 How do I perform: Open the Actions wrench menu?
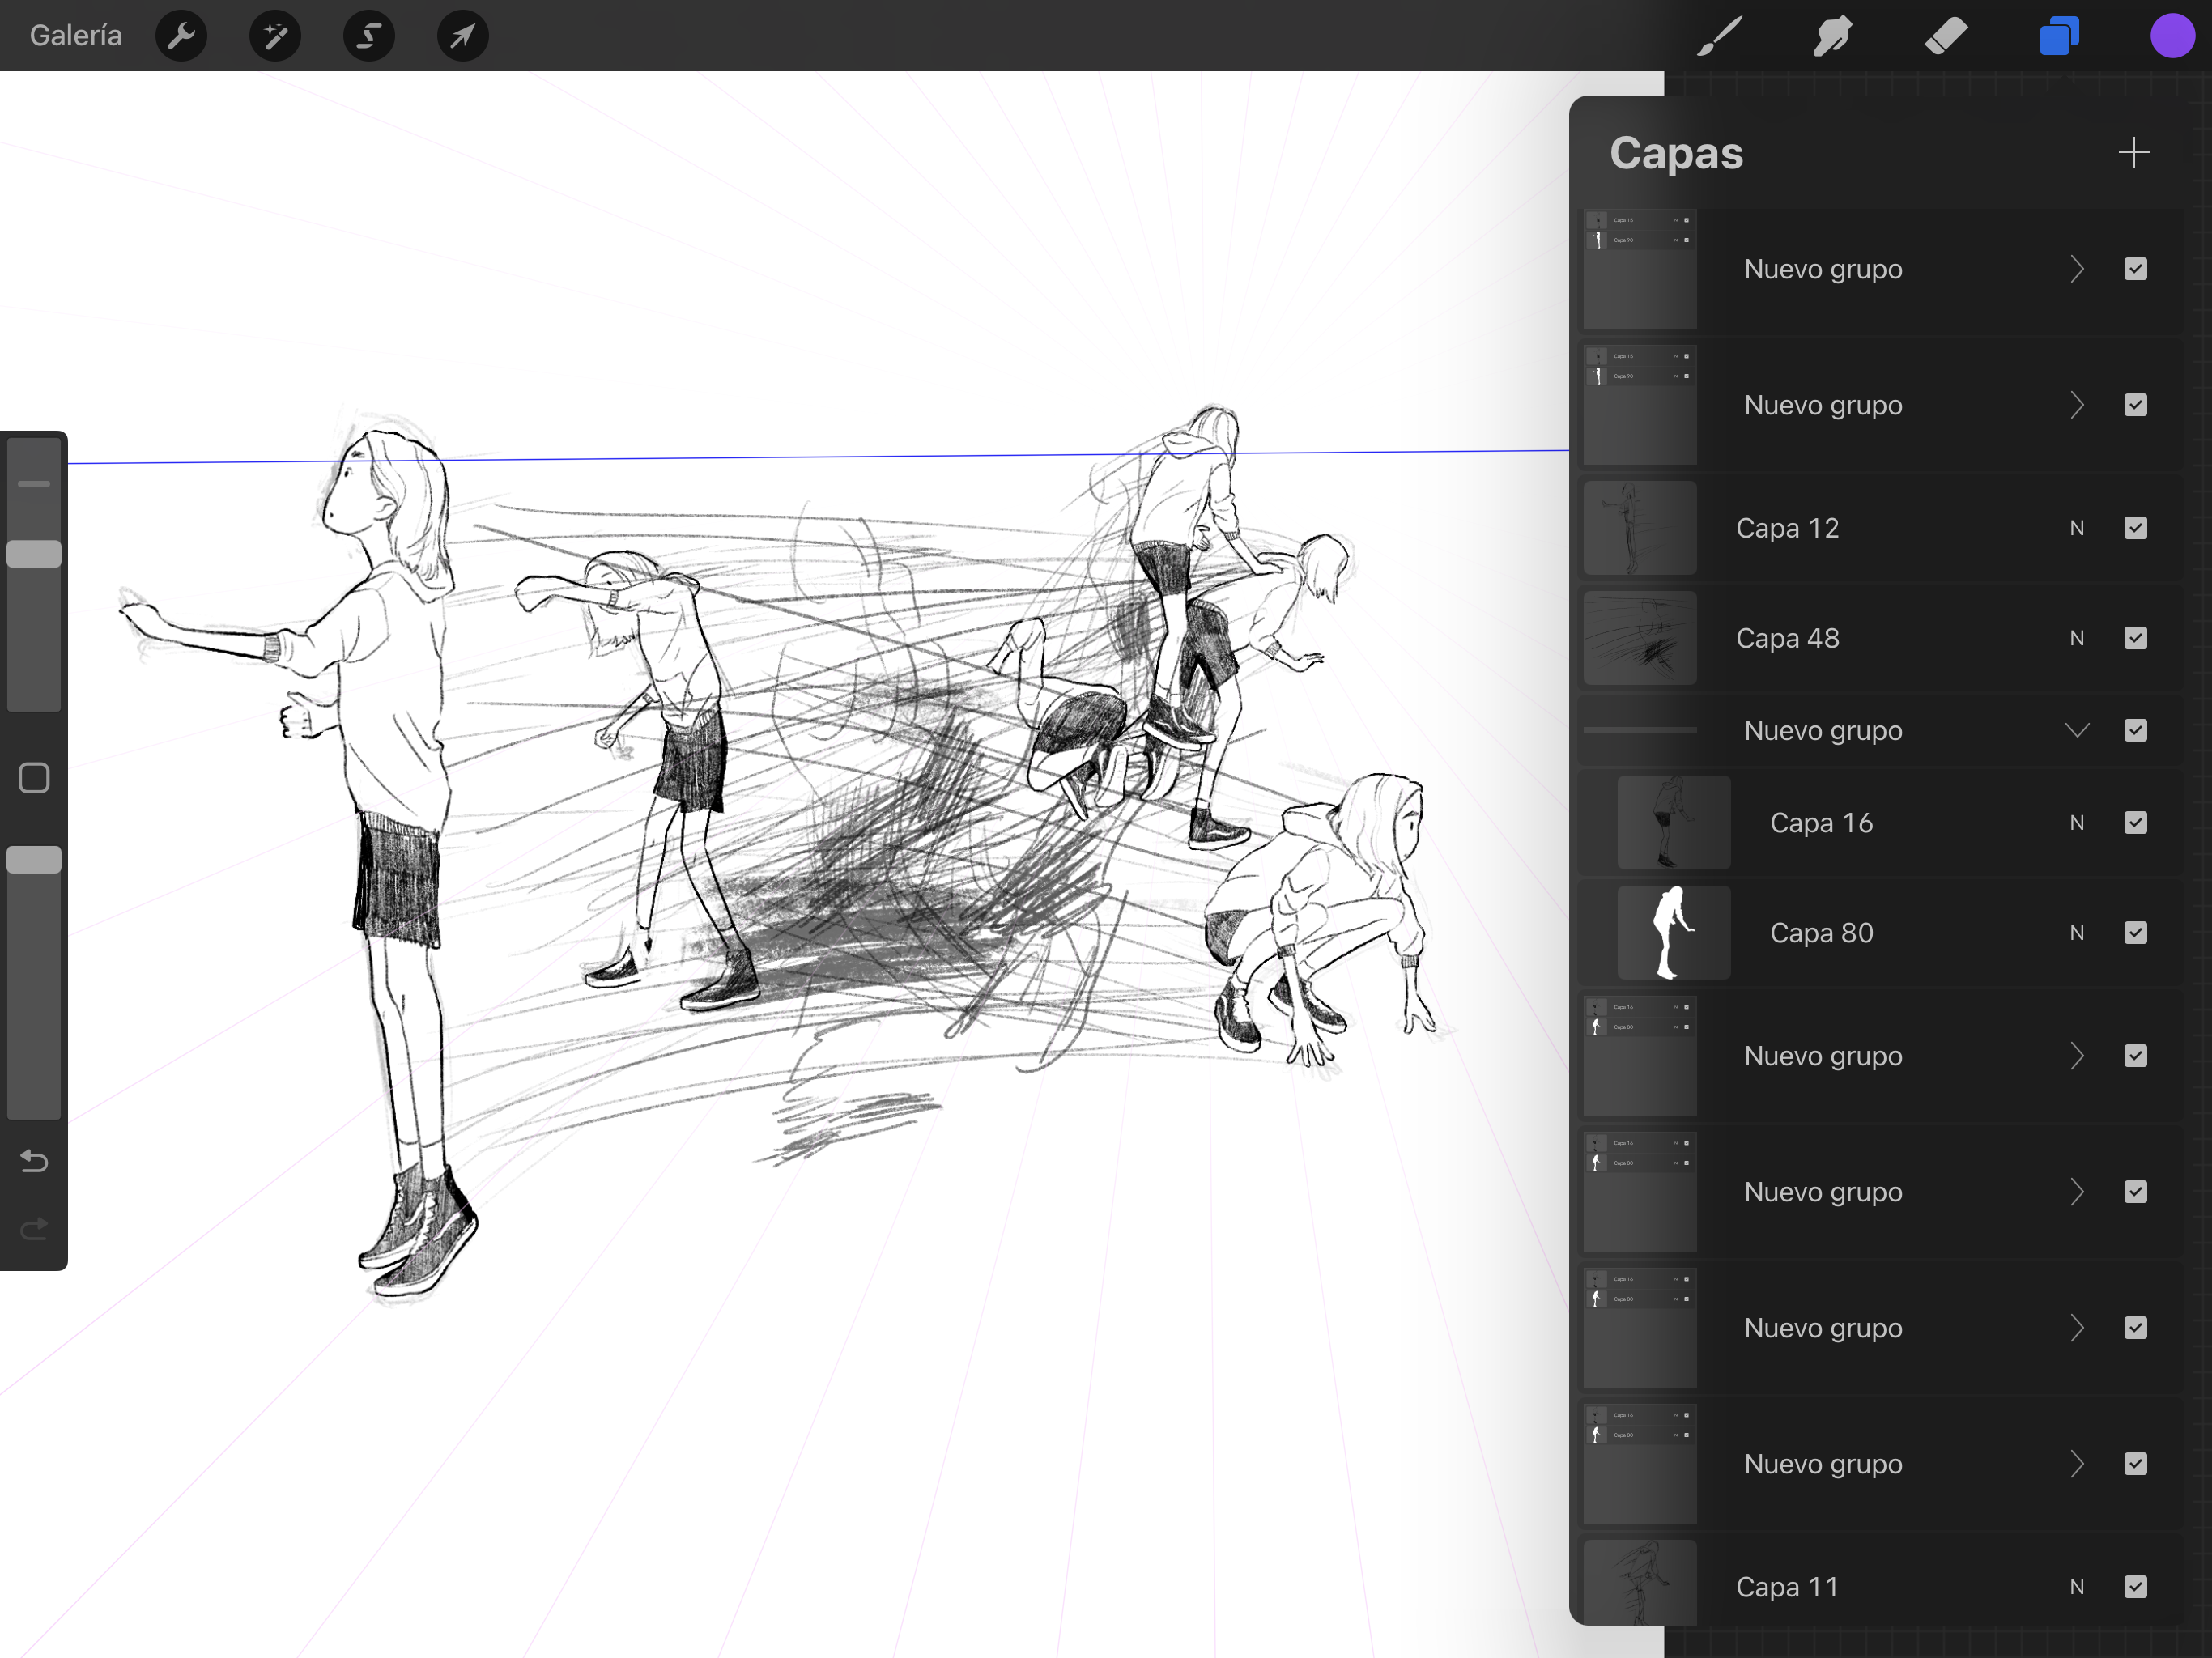[x=181, y=36]
